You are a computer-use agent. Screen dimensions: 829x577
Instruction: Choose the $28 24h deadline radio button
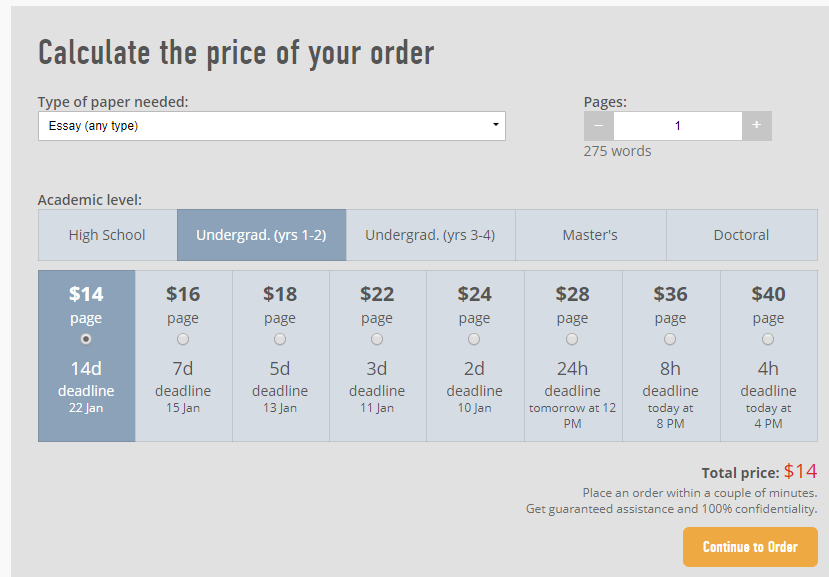572,339
